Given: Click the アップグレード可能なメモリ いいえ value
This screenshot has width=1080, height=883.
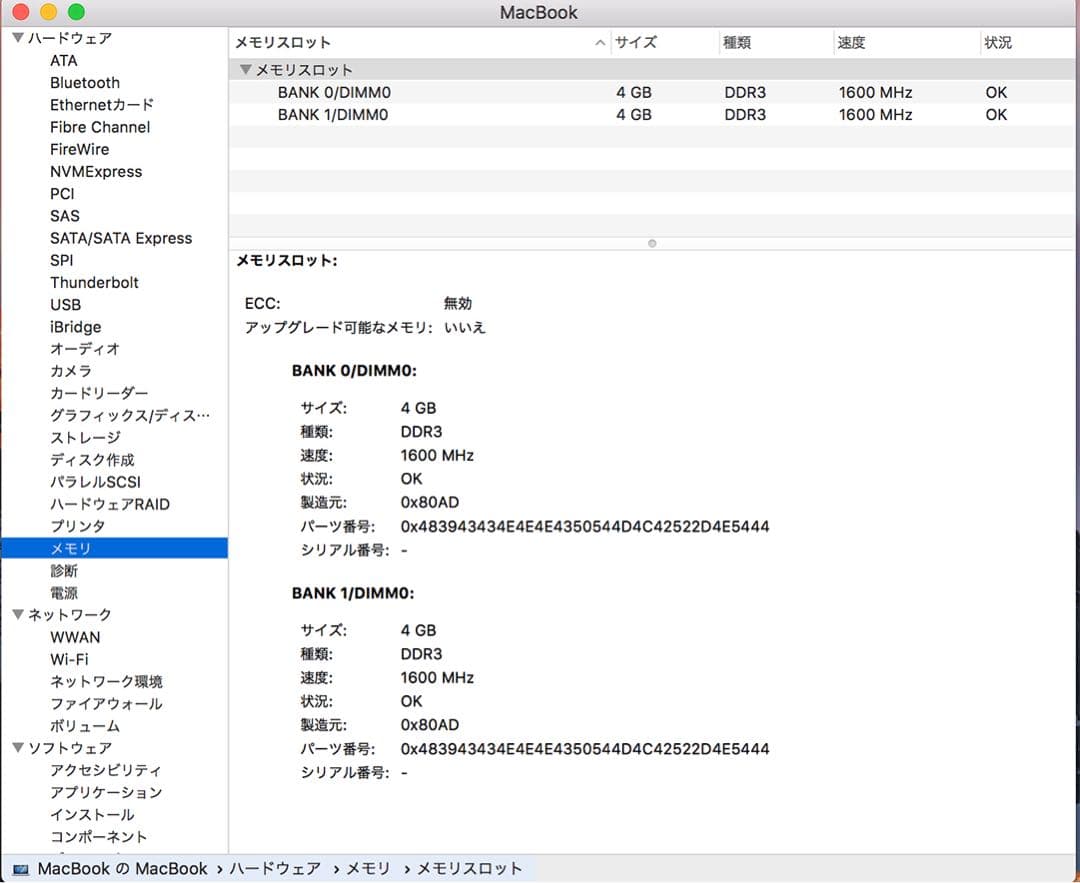Looking at the screenshot, I should tap(465, 327).
